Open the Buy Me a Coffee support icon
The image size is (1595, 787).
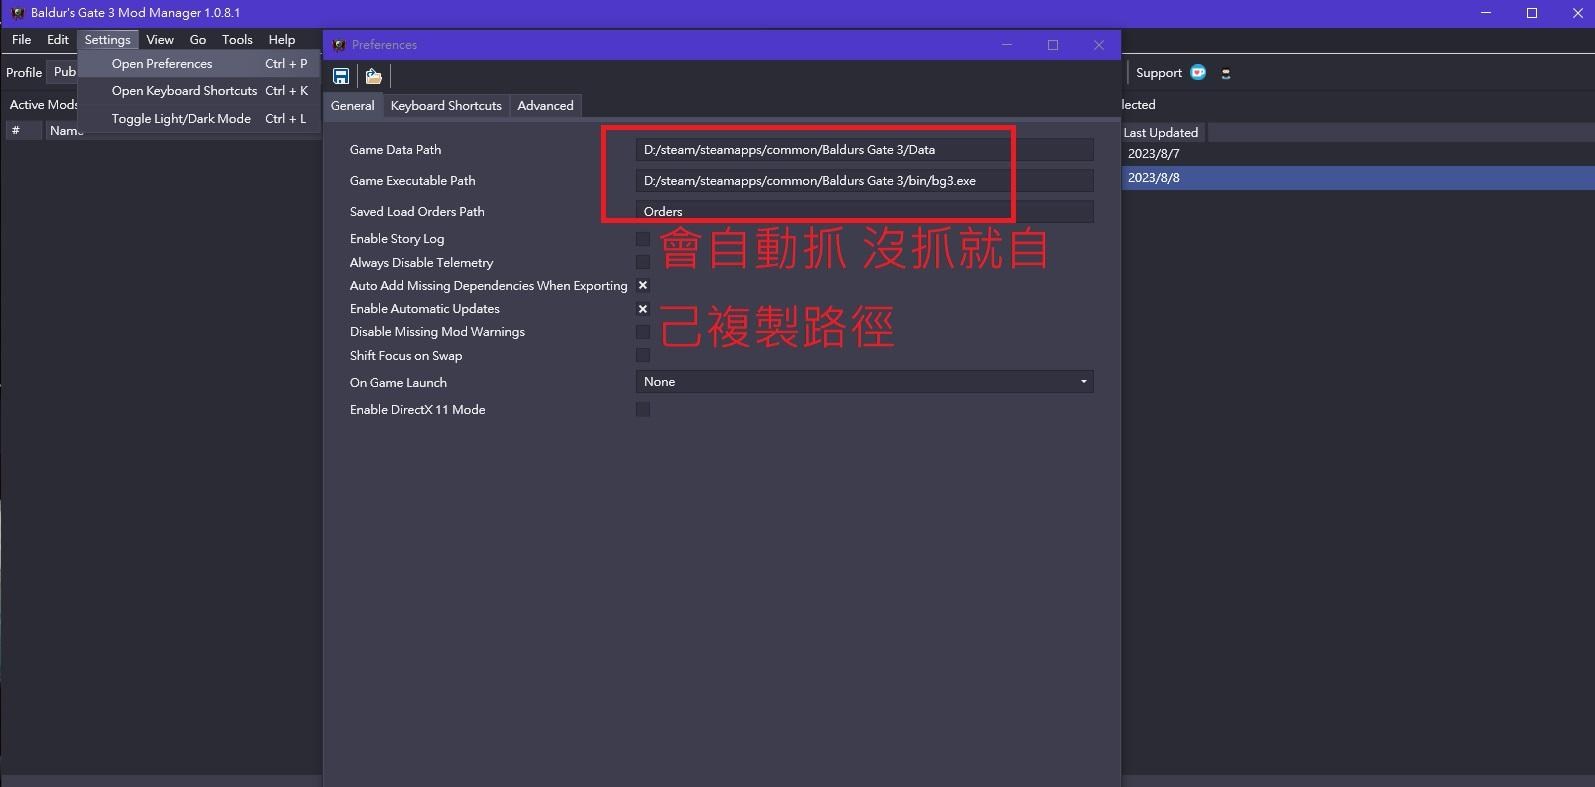(1226, 73)
